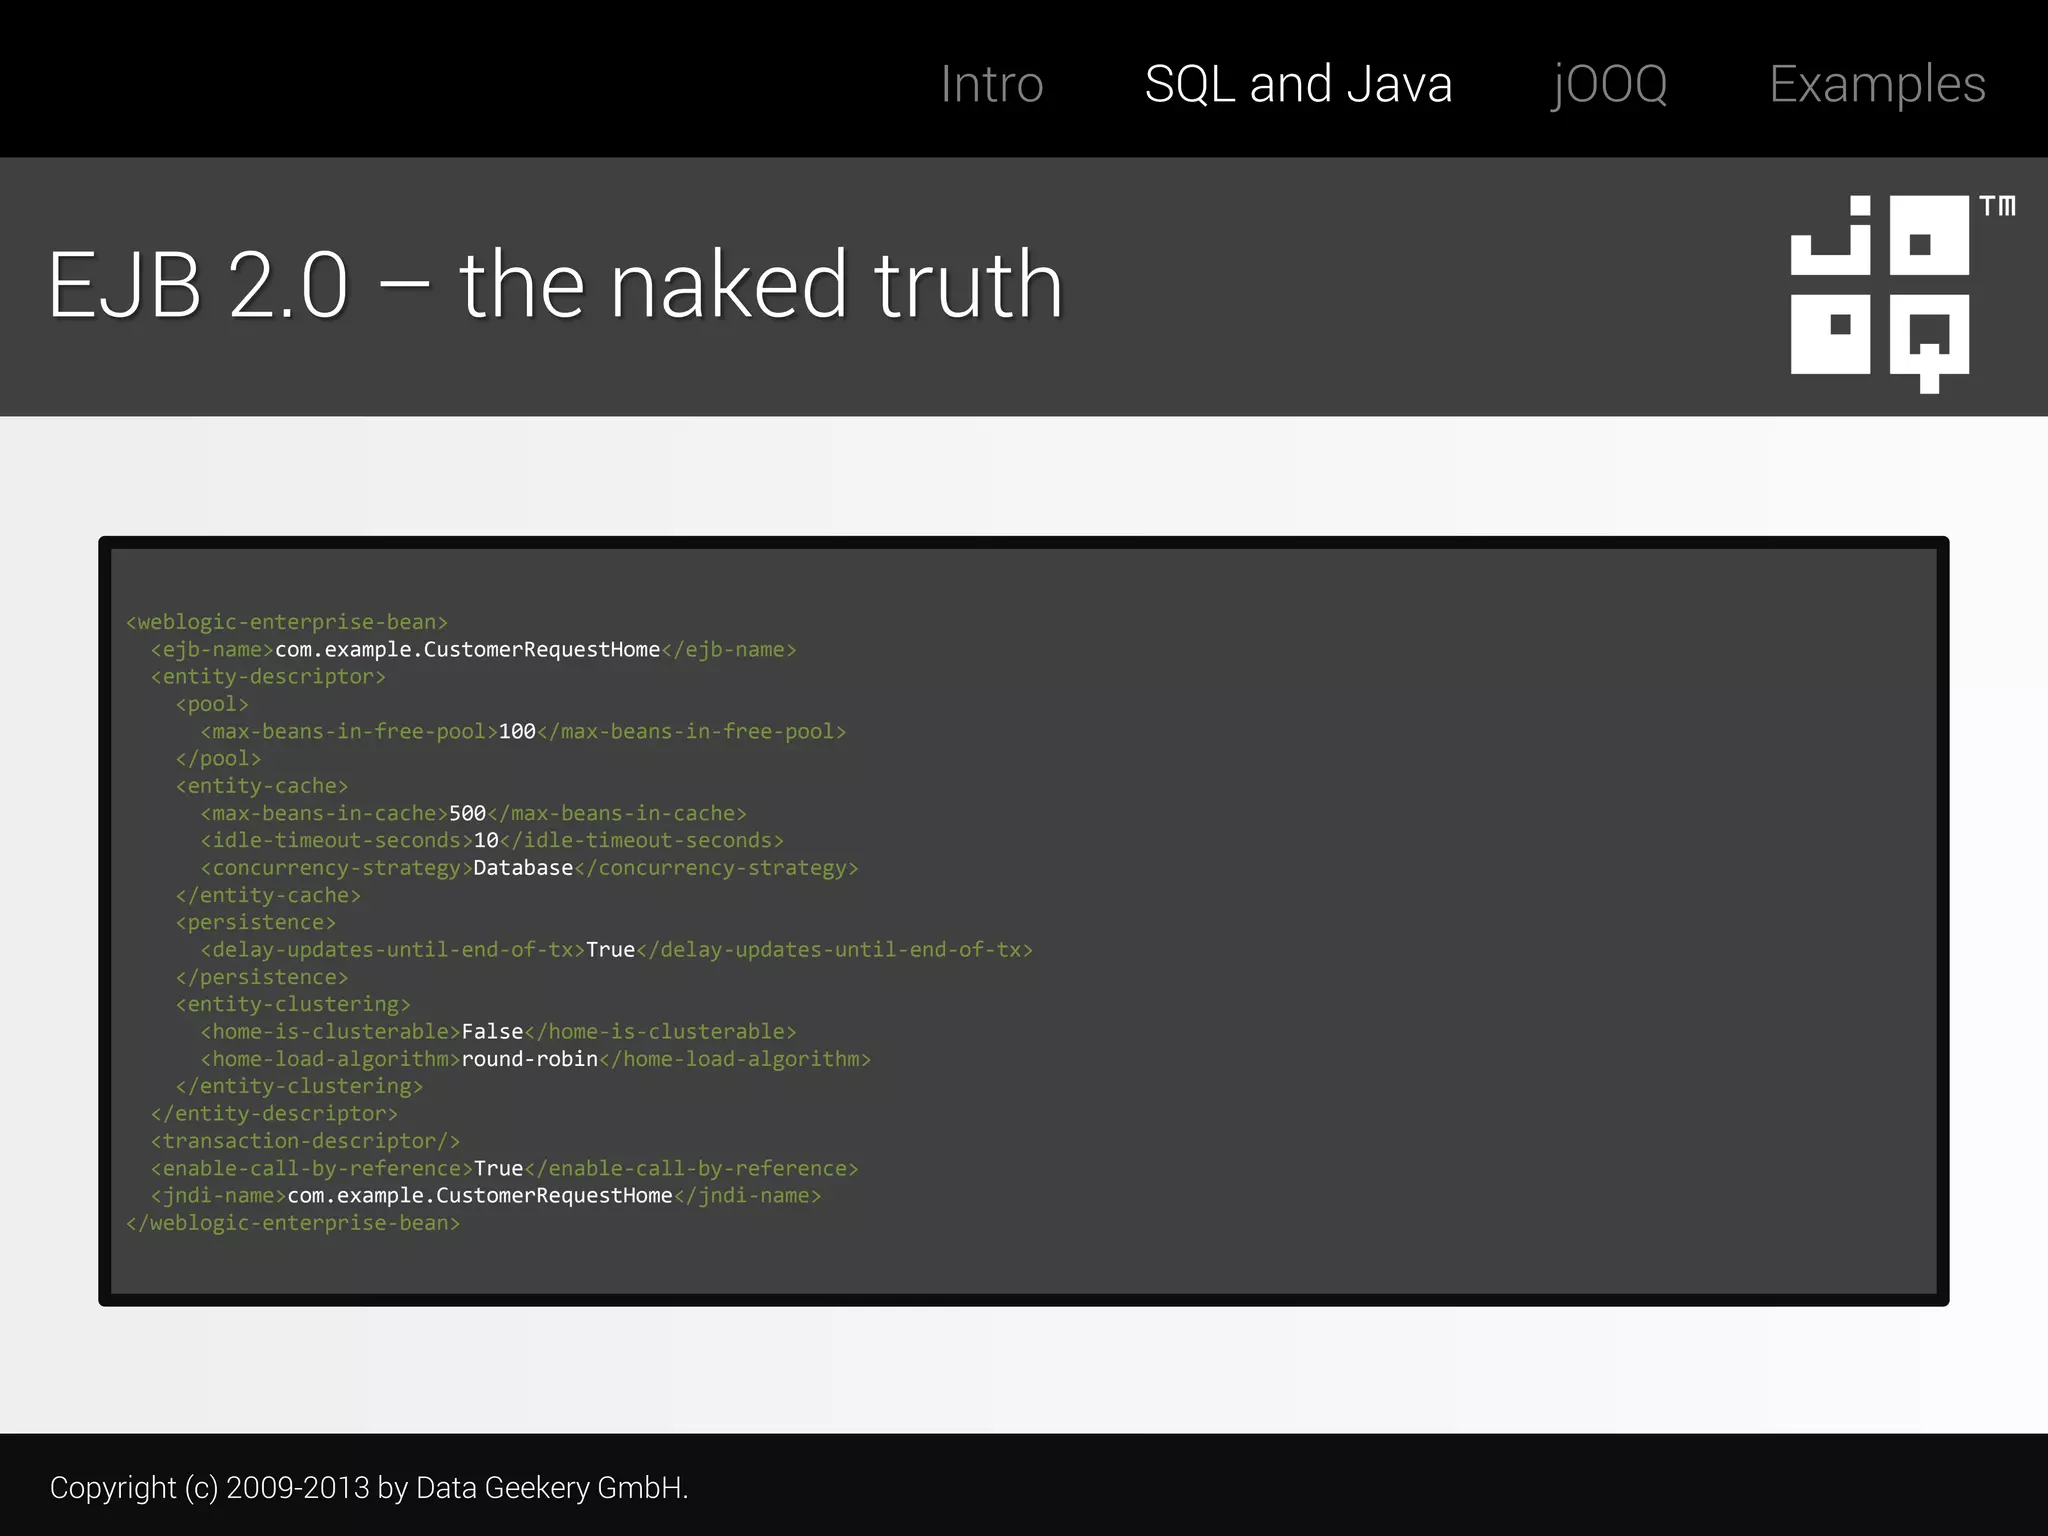
Task: Click the closing entity-cache tag
Action: tap(268, 896)
